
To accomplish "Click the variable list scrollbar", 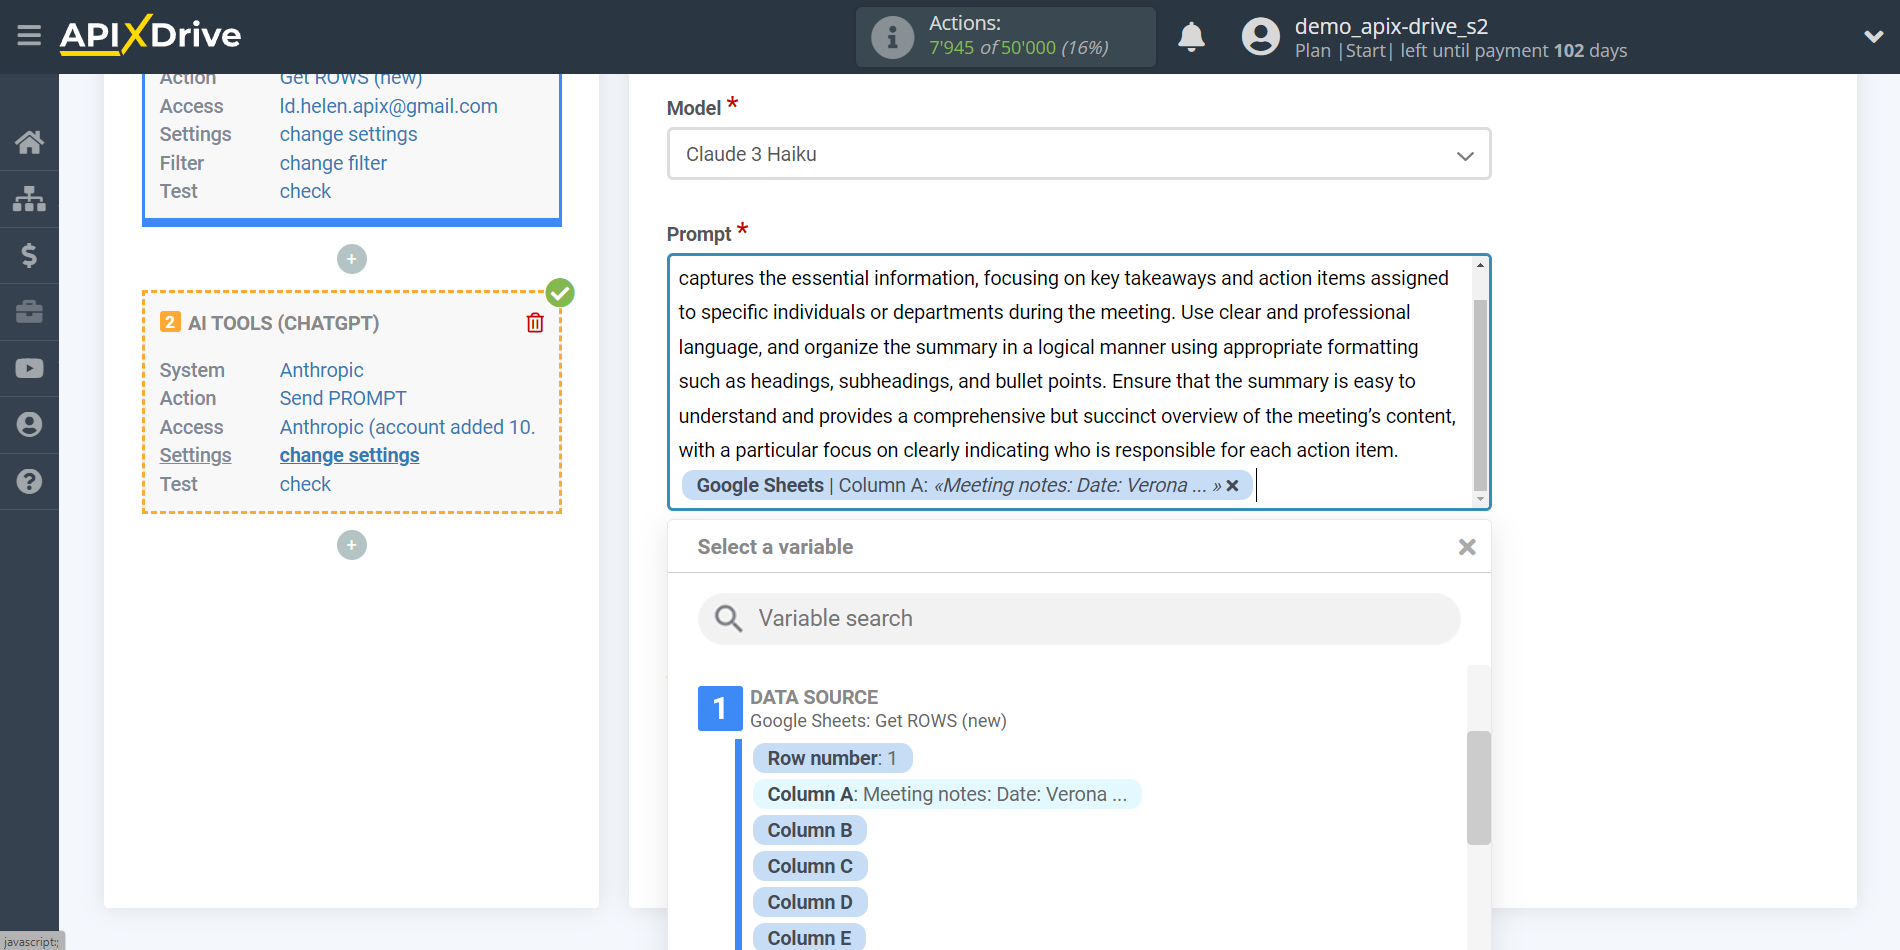I will [x=1478, y=788].
